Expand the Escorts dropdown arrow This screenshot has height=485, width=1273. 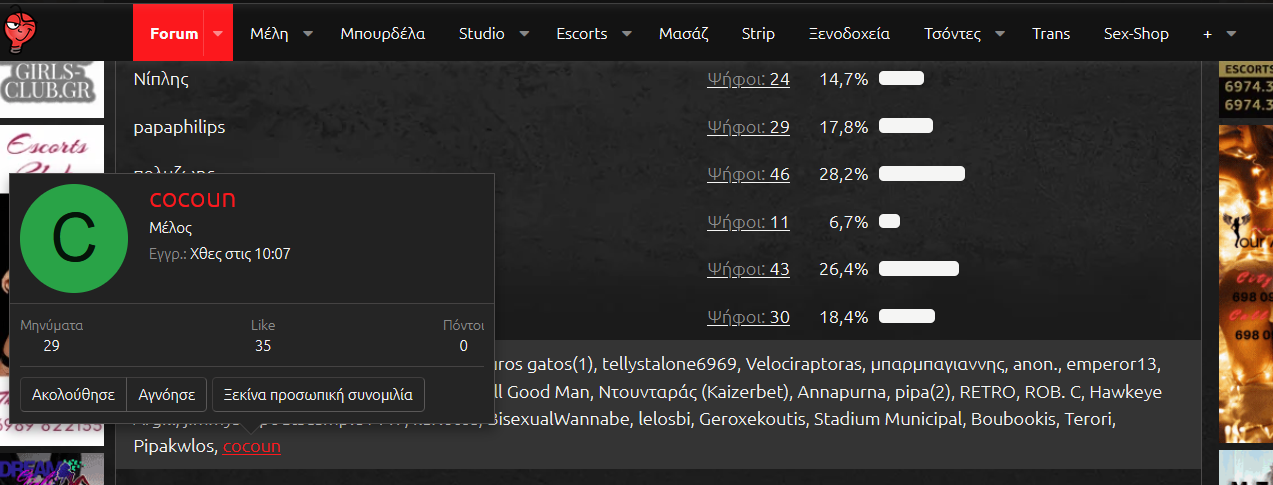[x=627, y=33]
